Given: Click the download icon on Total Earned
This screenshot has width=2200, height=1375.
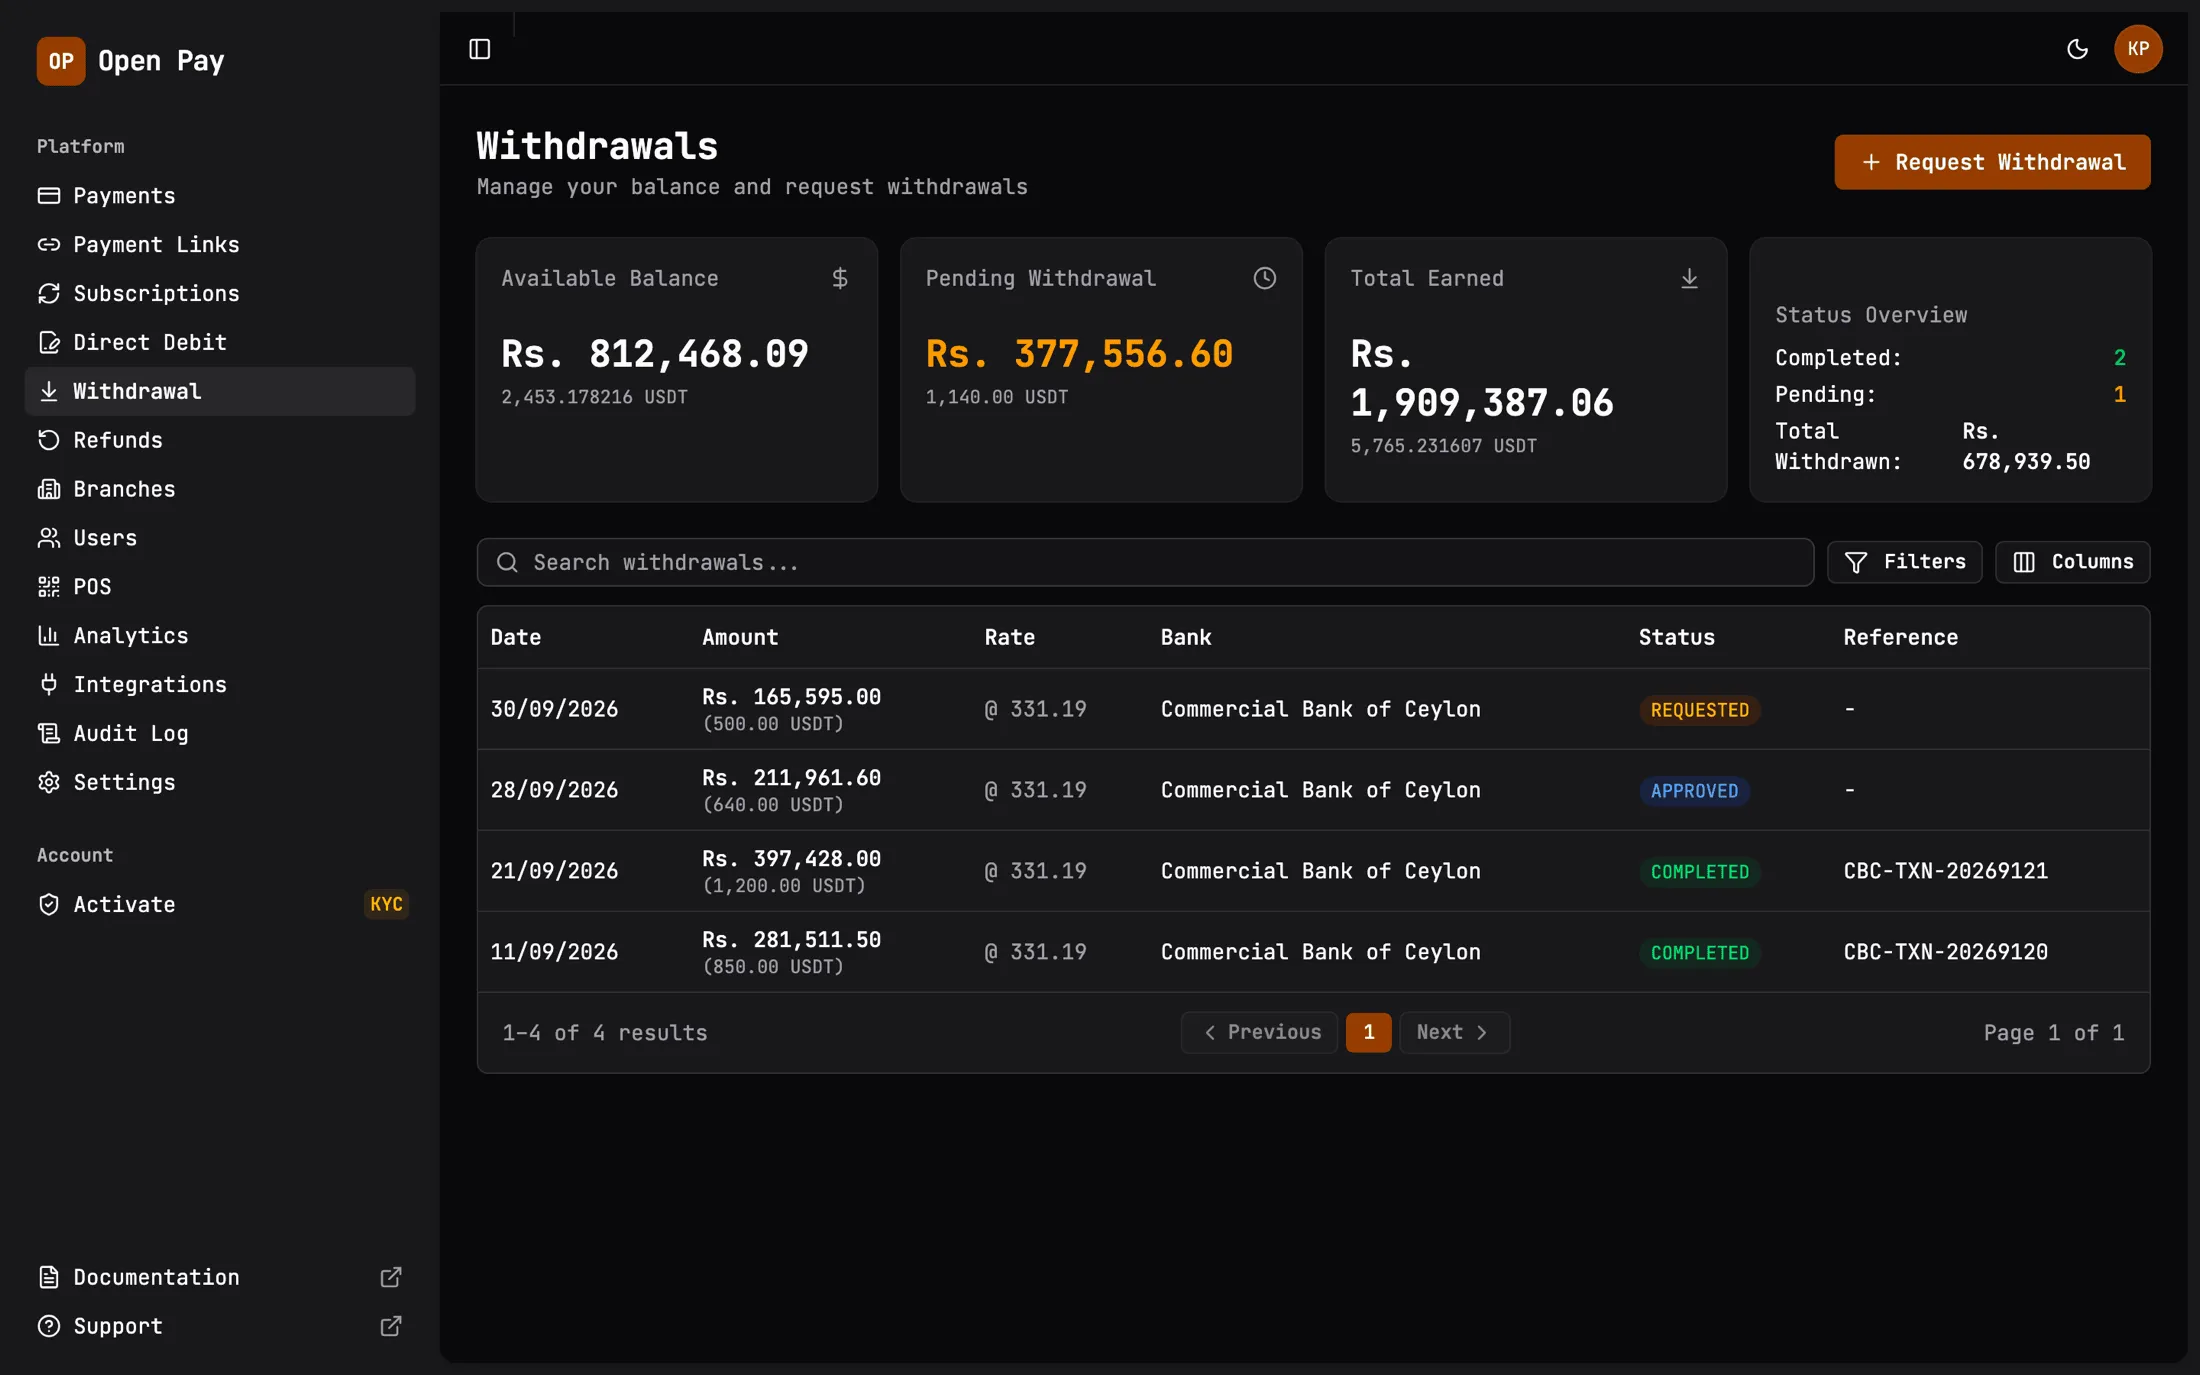Looking at the screenshot, I should pos(1689,278).
